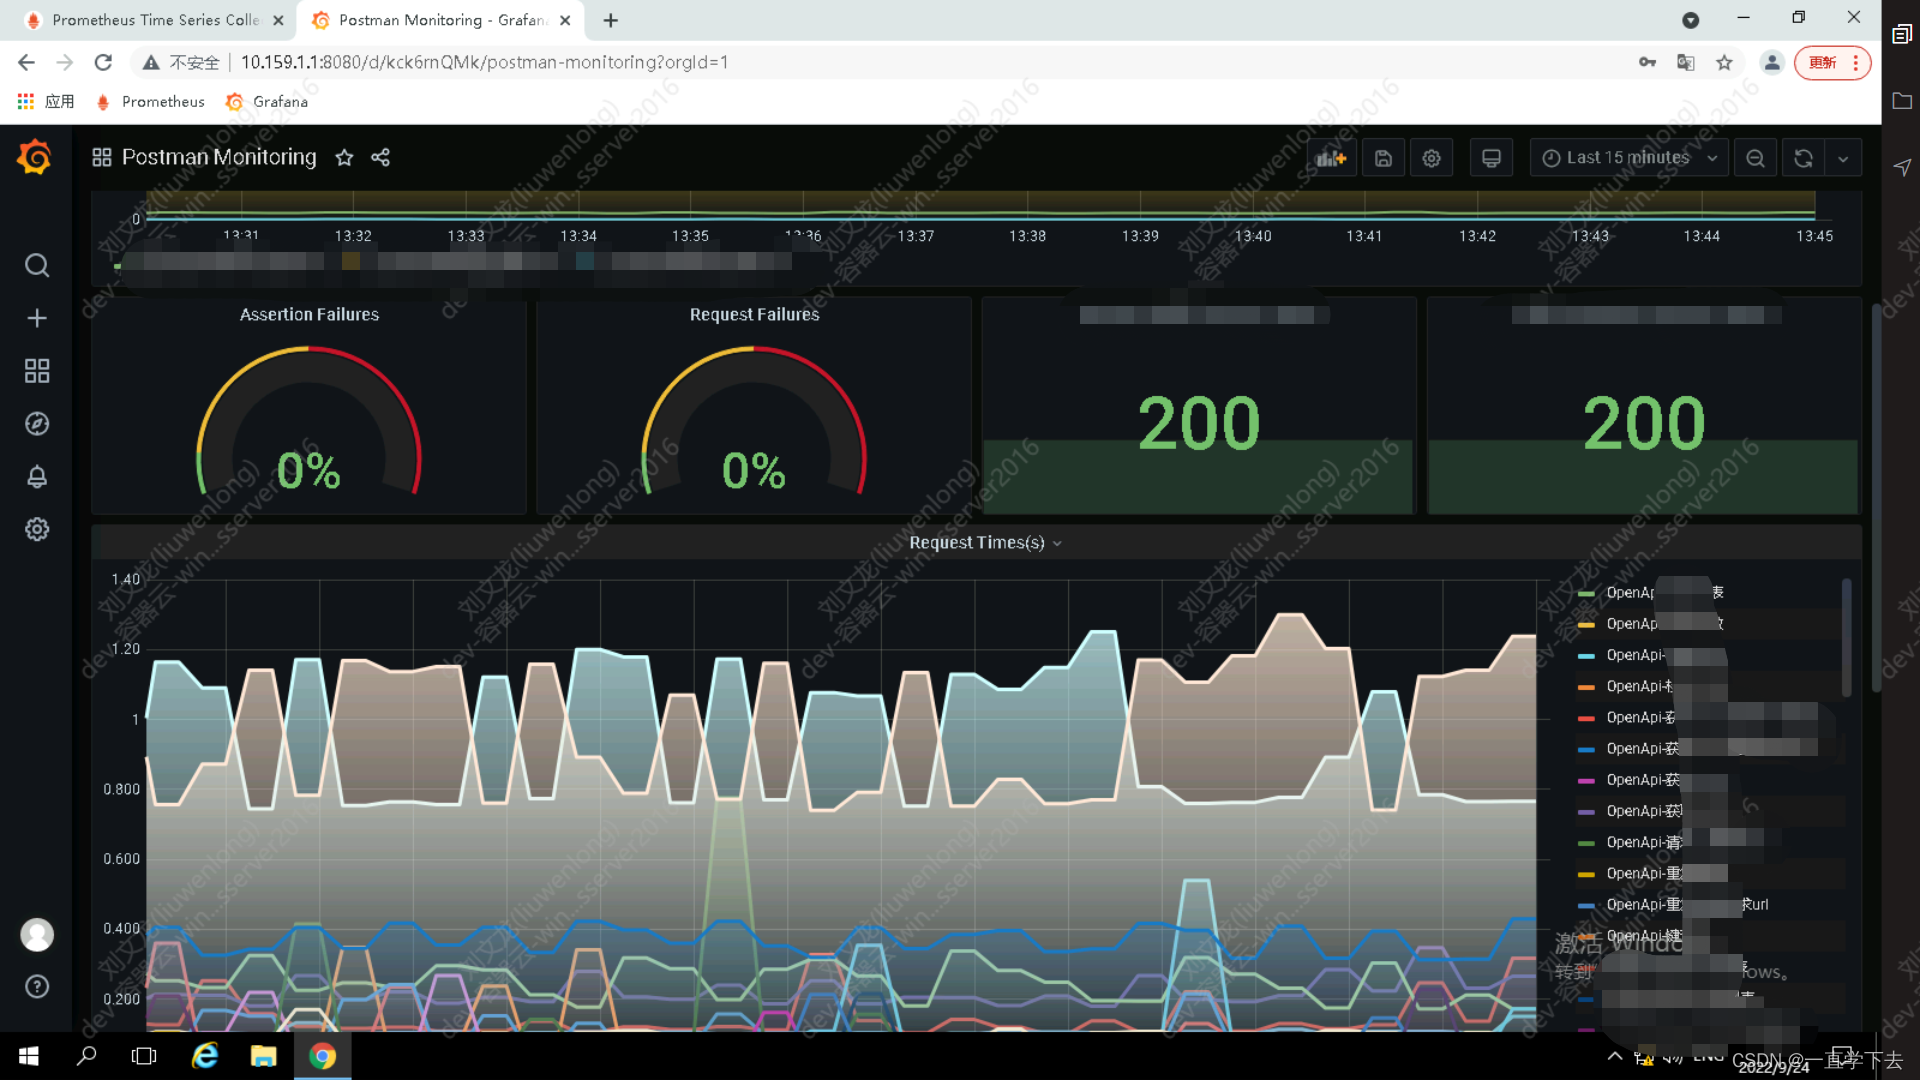
Task: Click the Create plus icon in sidebar
Action: click(37, 318)
